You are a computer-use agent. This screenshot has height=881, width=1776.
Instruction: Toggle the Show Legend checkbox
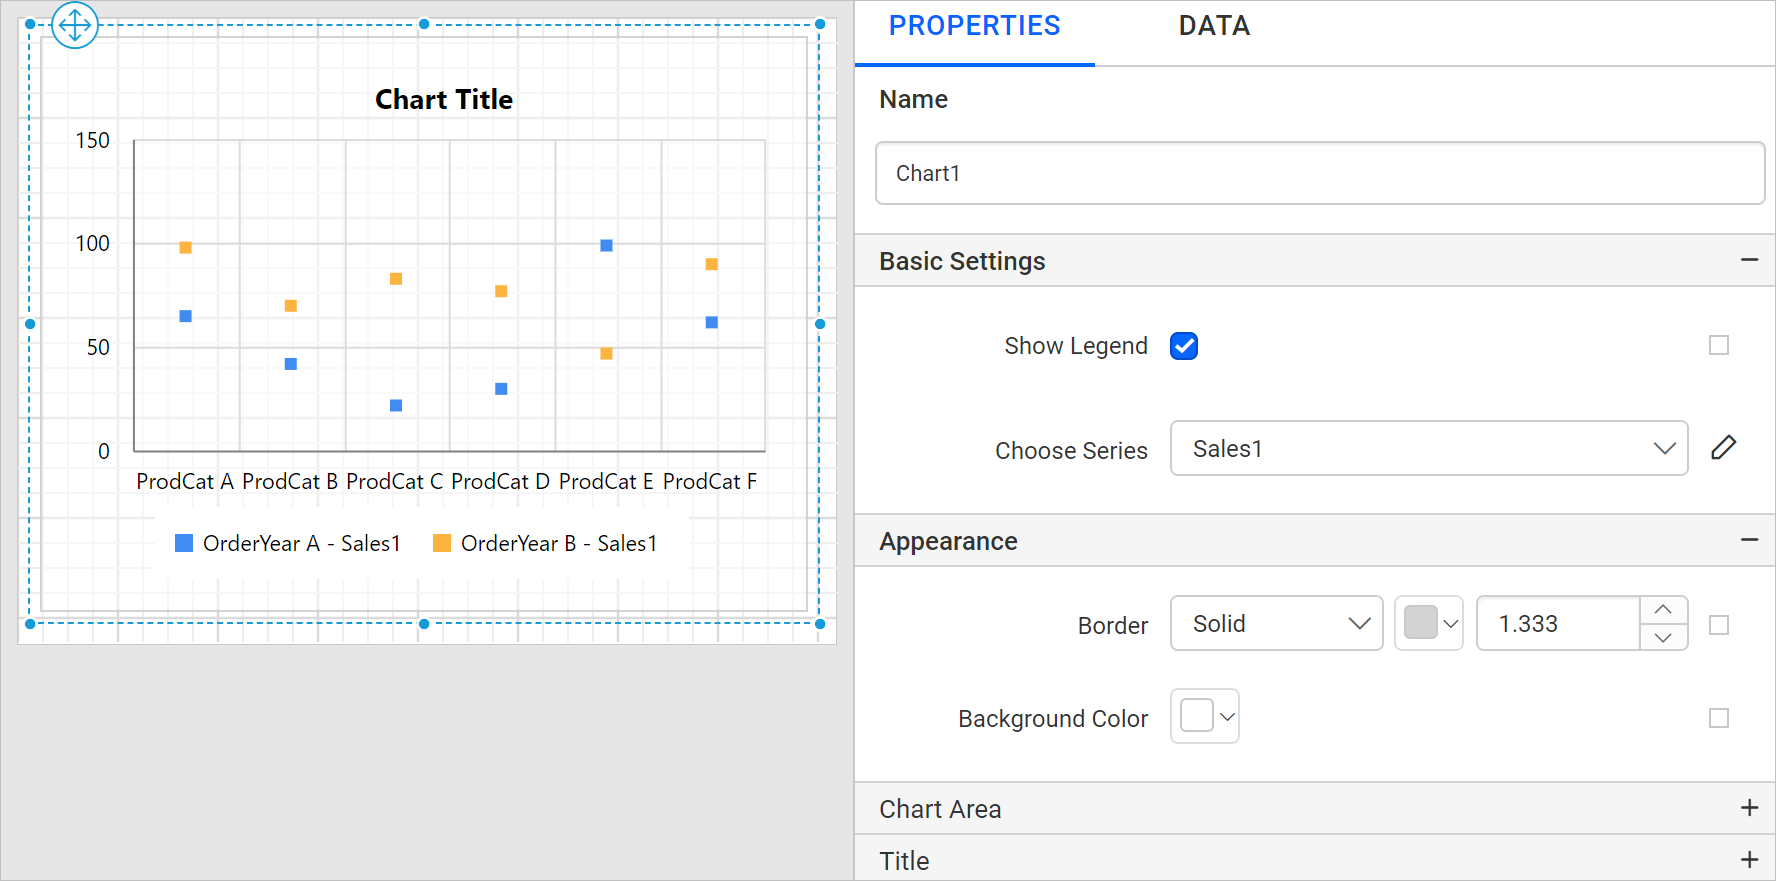[1184, 346]
